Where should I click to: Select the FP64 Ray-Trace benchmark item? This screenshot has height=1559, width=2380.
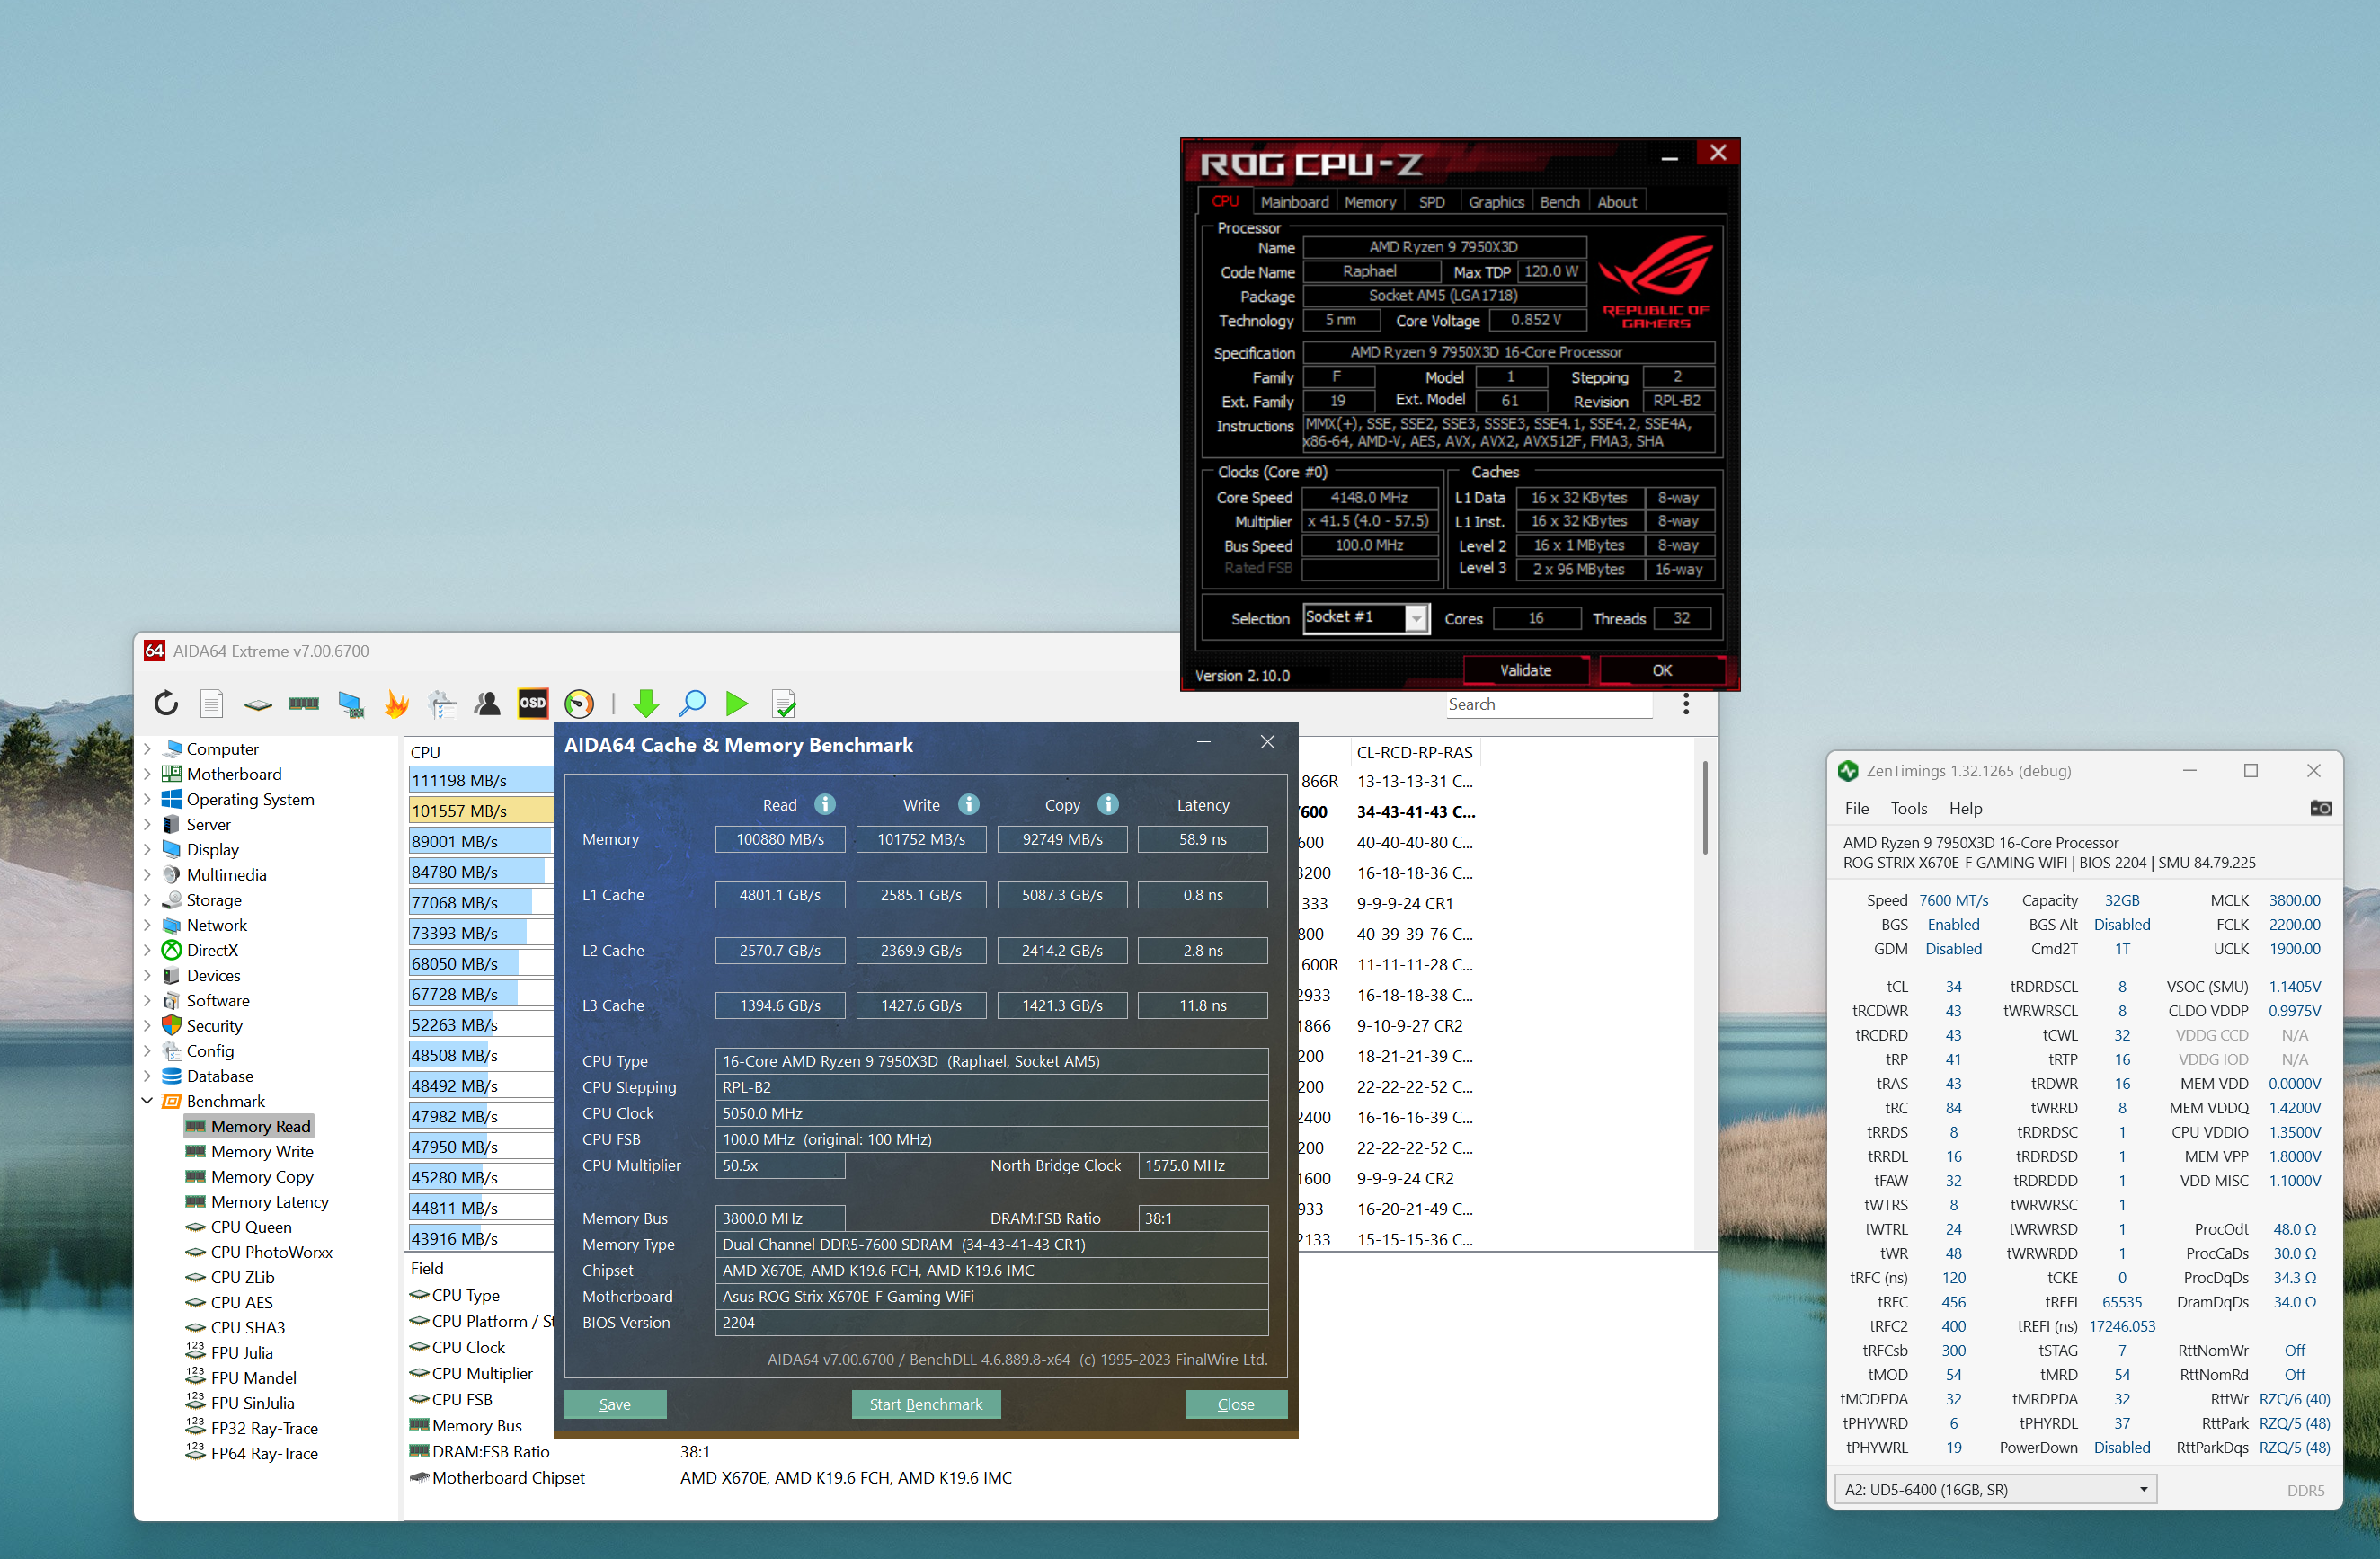pyautogui.click(x=264, y=1453)
